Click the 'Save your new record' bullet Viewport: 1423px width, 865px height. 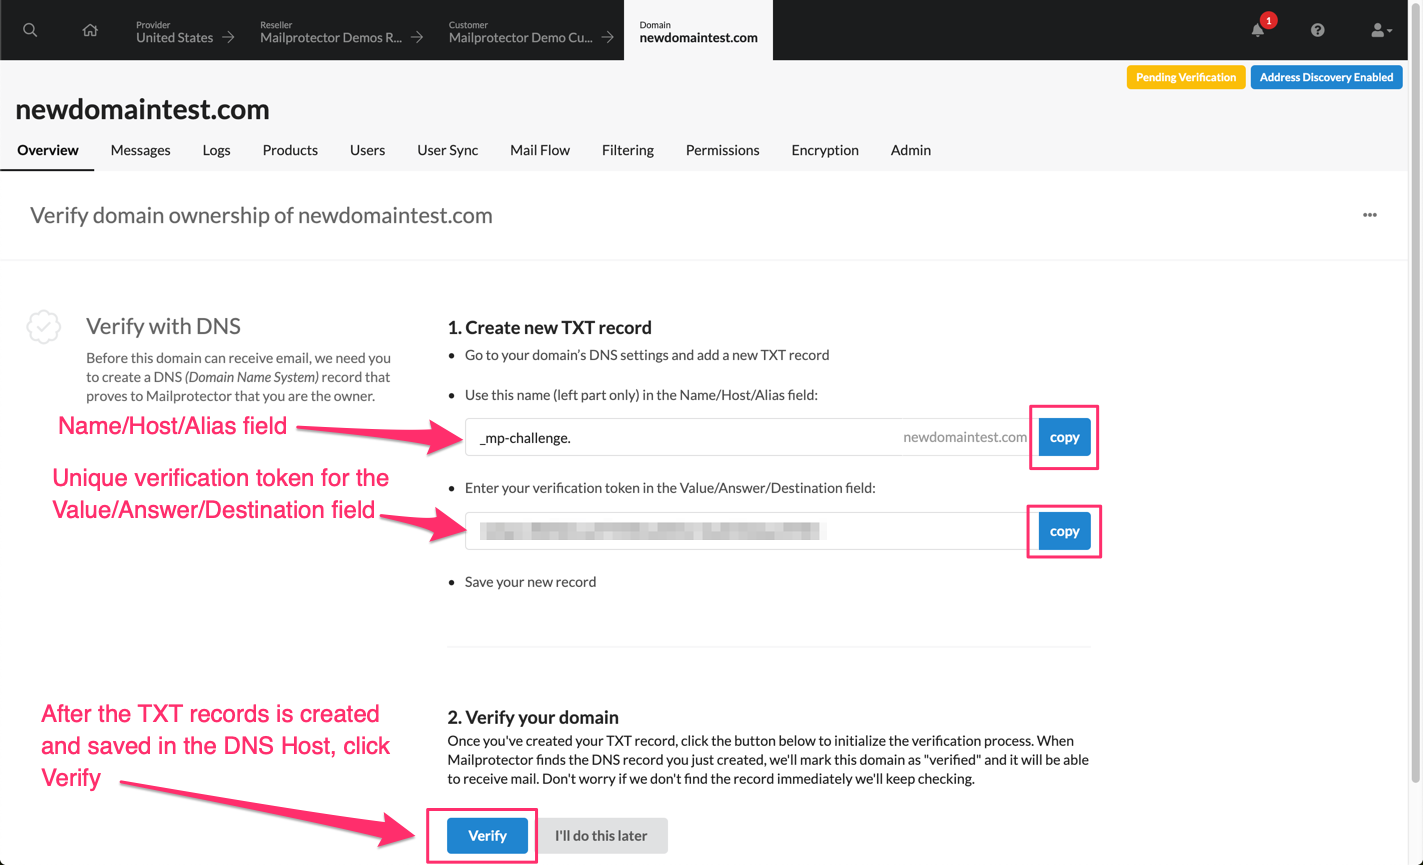[530, 582]
